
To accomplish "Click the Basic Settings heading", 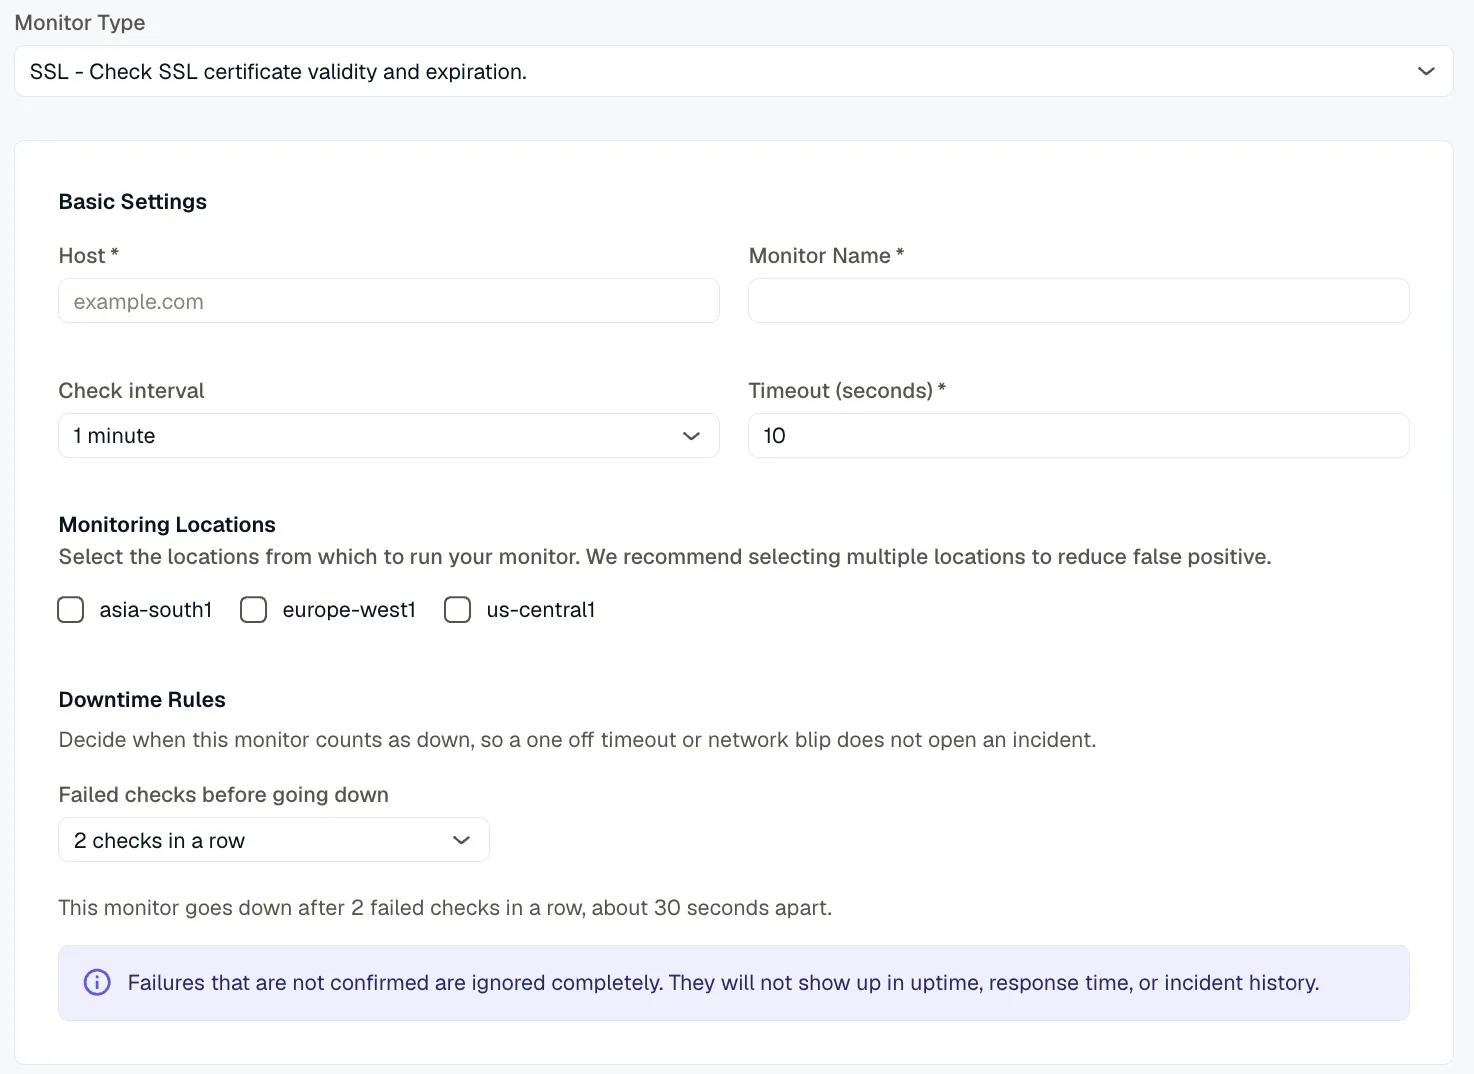I will (133, 202).
